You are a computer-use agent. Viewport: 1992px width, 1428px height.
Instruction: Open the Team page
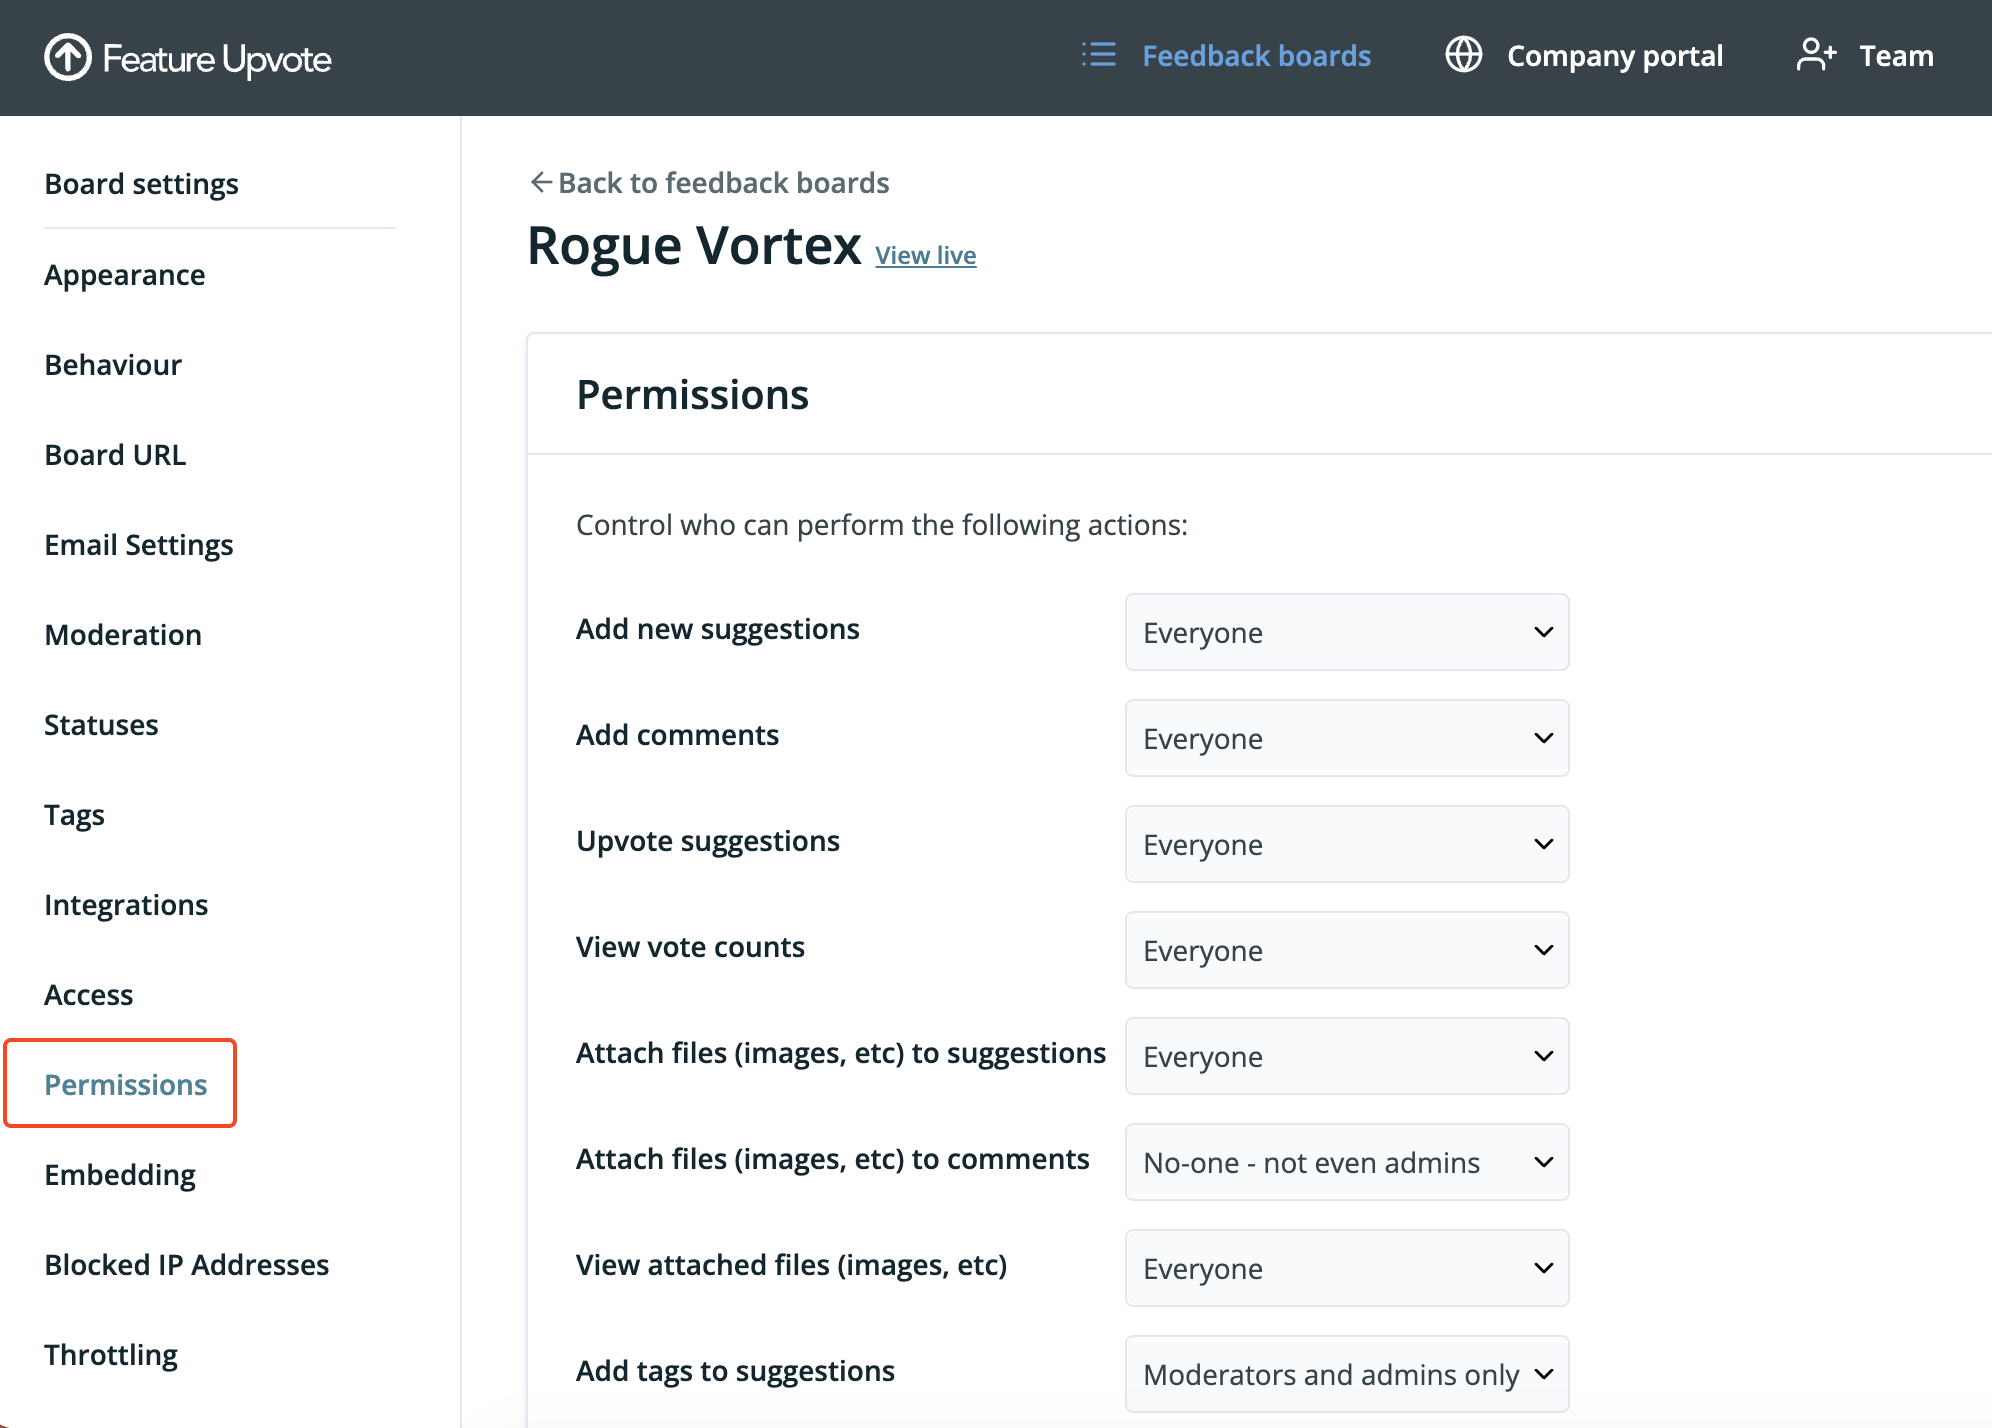click(x=1896, y=56)
